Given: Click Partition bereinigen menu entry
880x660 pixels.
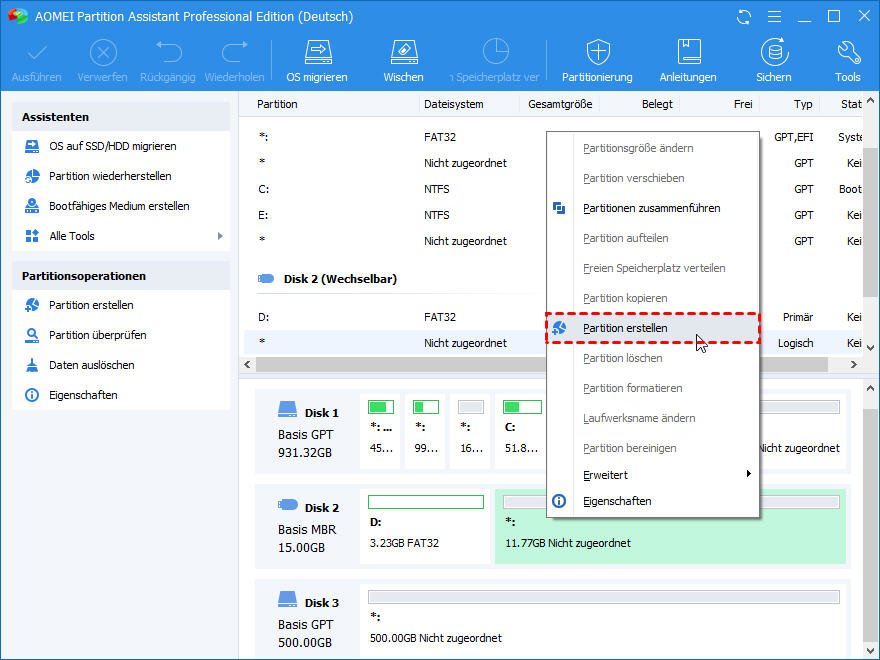Looking at the screenshot, I should tap(653, 448).
